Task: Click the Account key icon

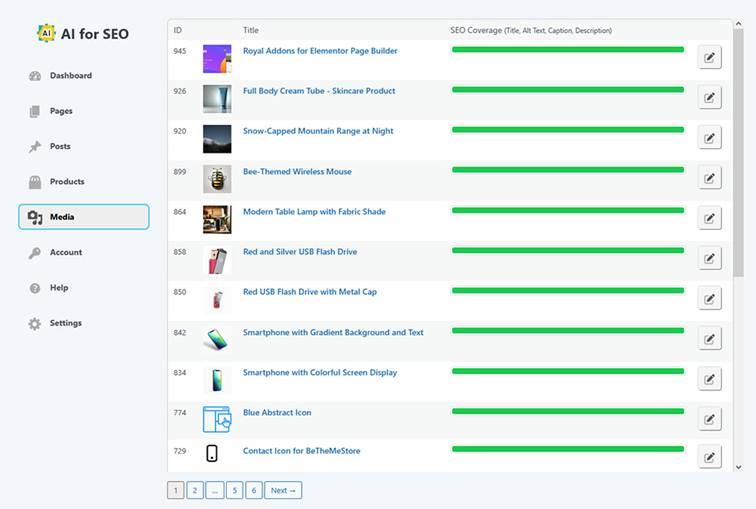Action: pyautogui.click(x=35, y=253)
